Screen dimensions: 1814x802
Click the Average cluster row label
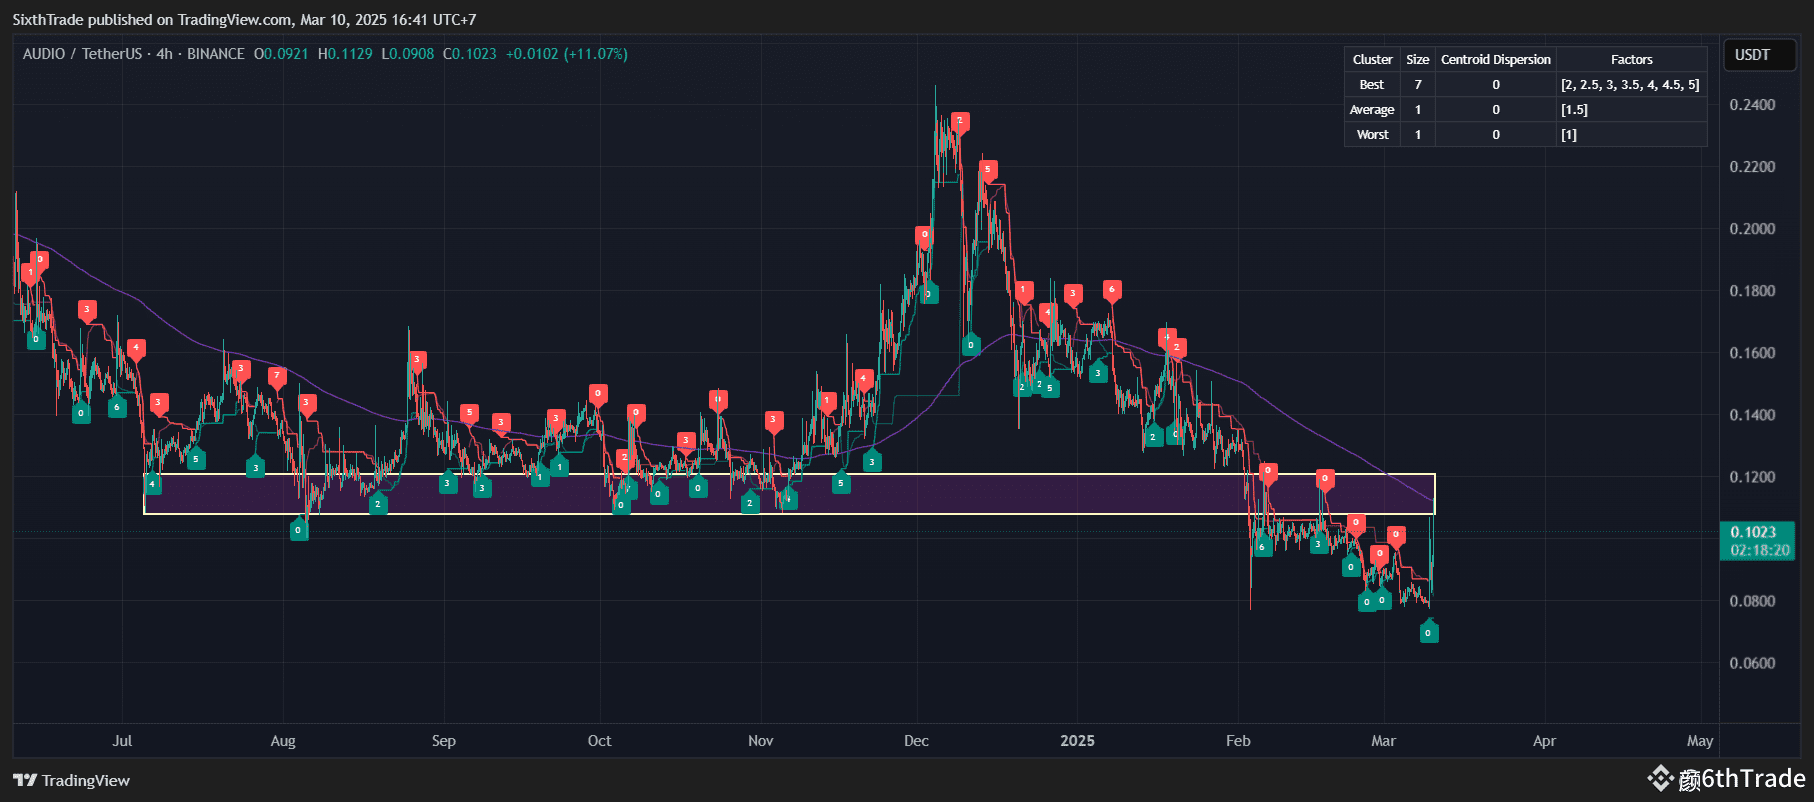1372,110
